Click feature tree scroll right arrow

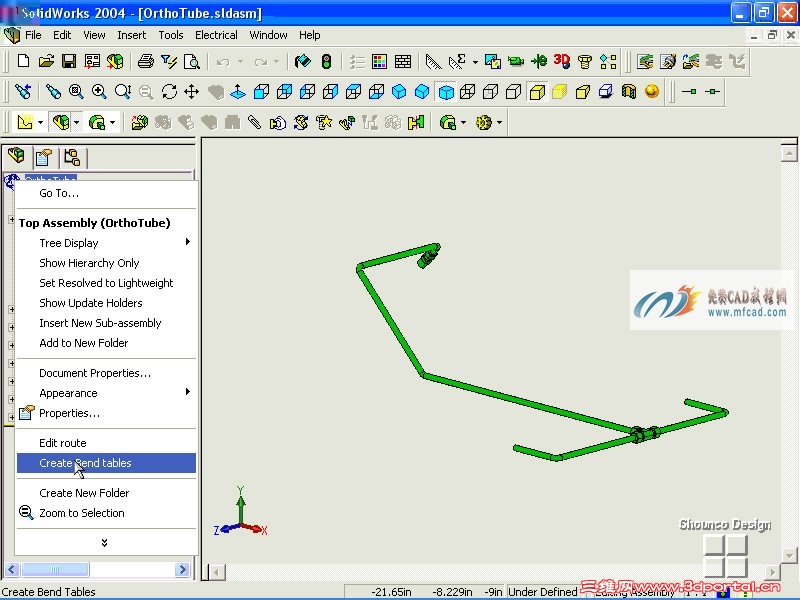click(x=182, y=569)
